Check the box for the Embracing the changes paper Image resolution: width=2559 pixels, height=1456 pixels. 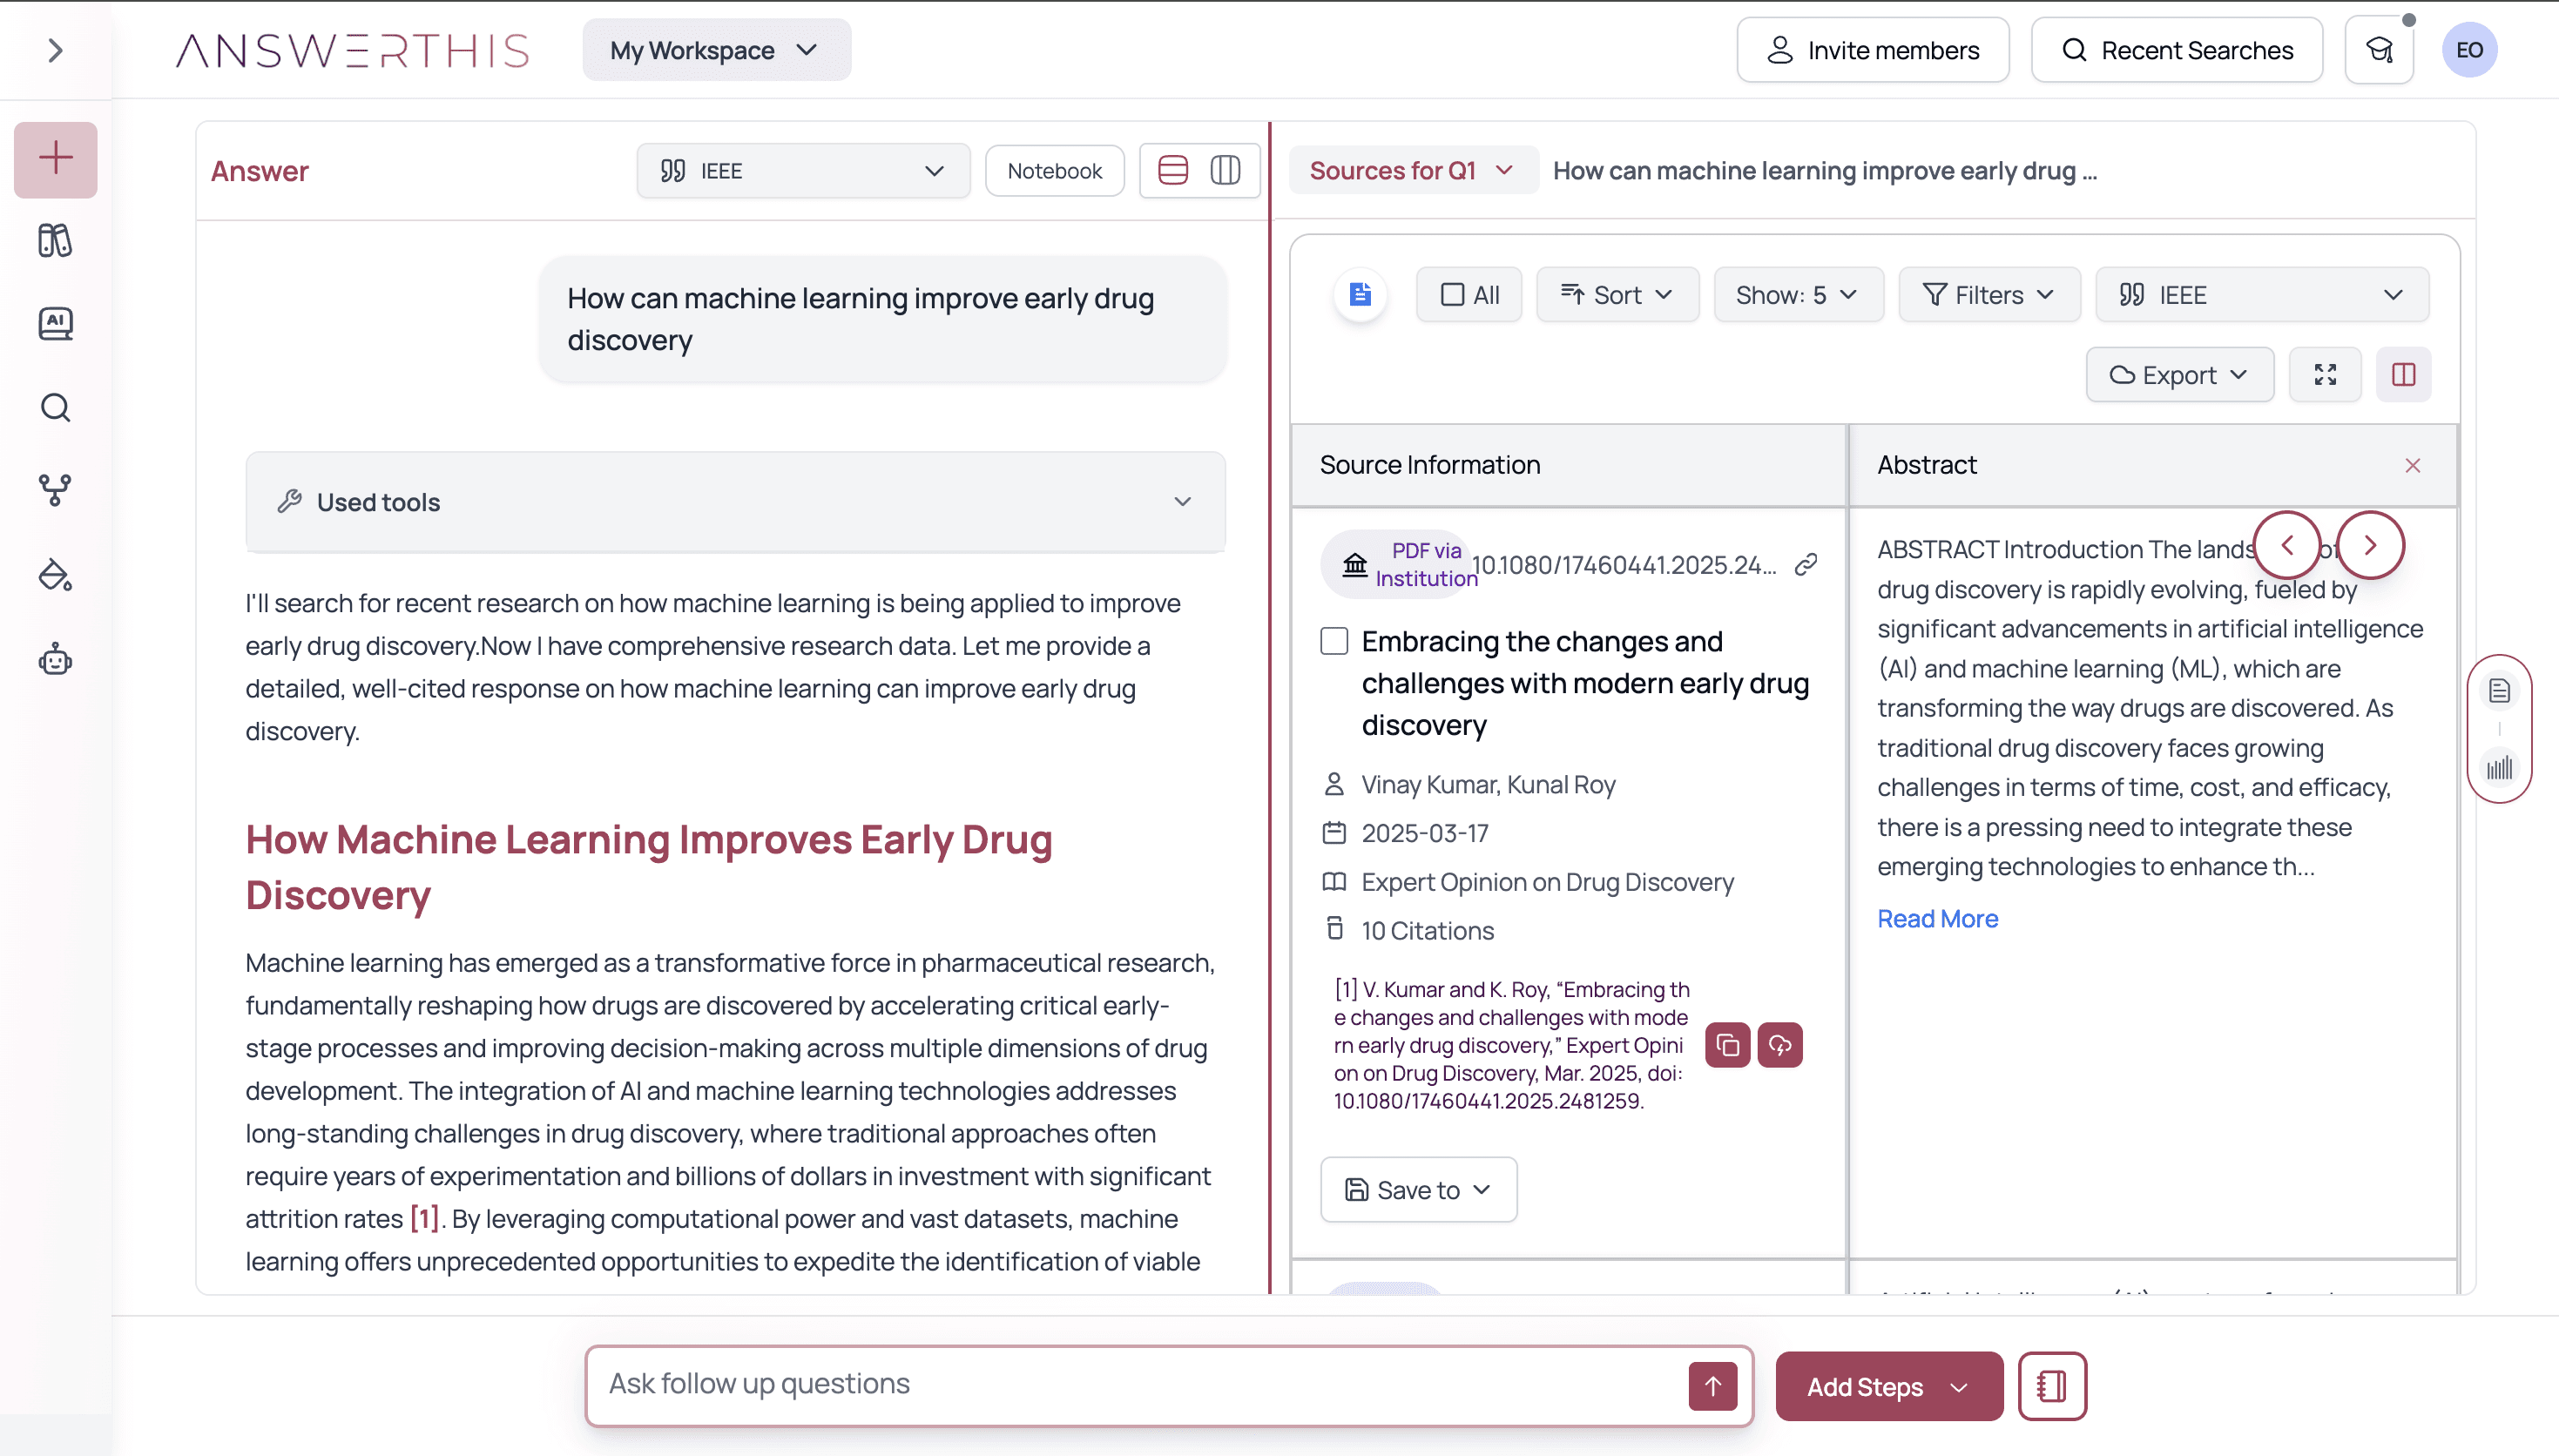[1334, 641]
